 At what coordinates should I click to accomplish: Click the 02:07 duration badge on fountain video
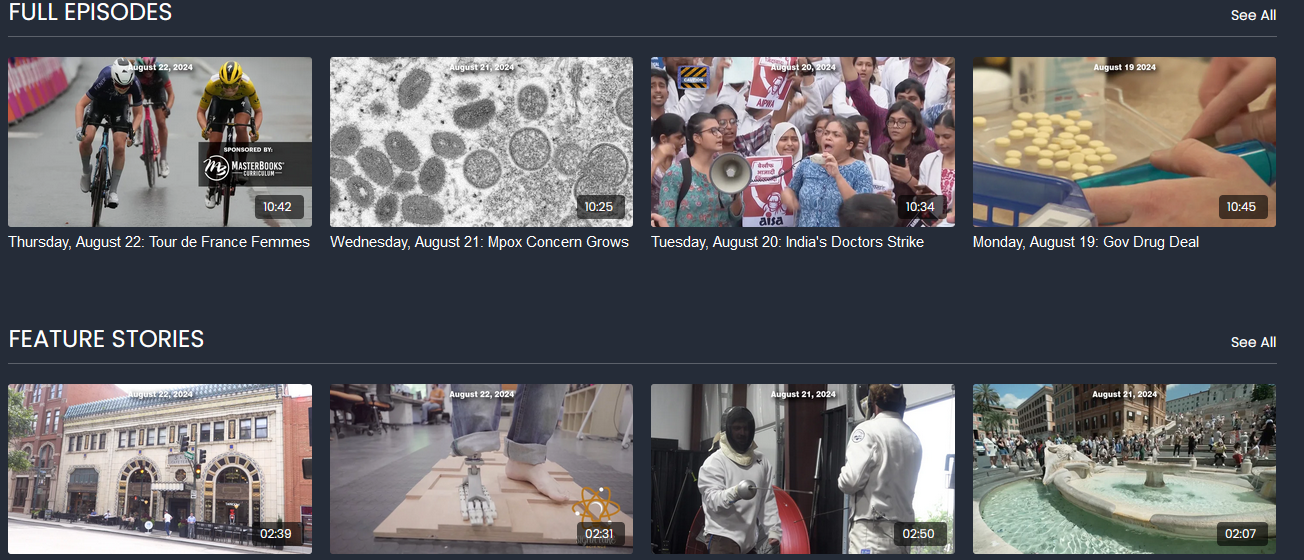pyautogui.click(x=1241, y=534)
